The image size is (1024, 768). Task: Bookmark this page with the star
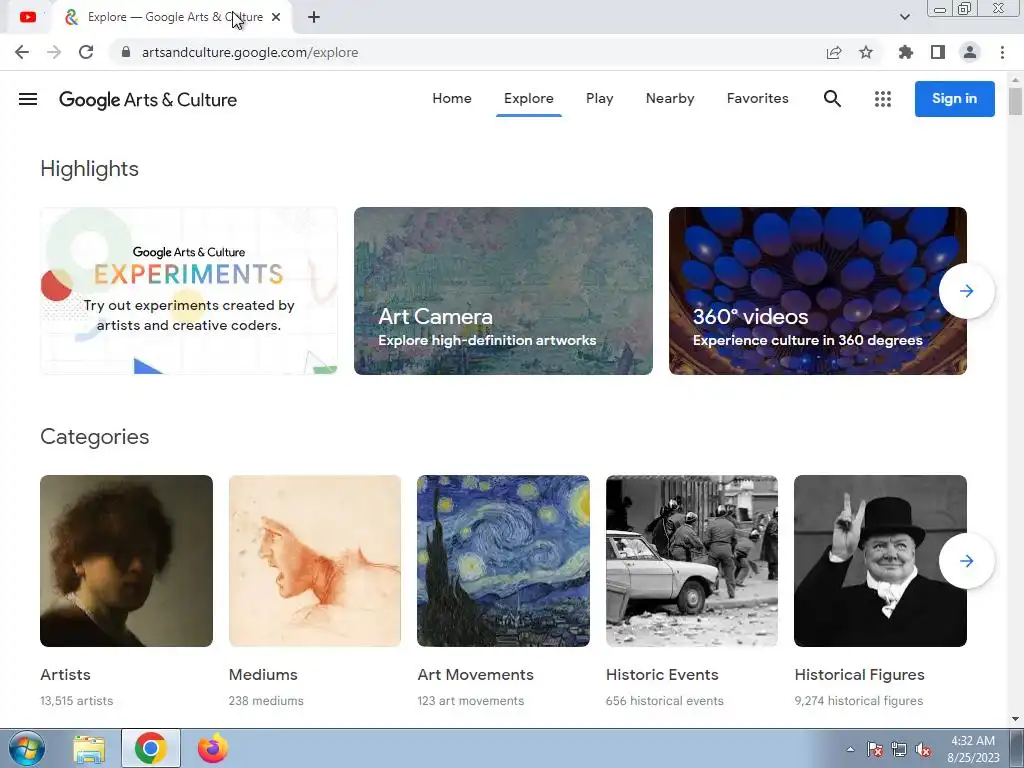(x=866, y=52)
